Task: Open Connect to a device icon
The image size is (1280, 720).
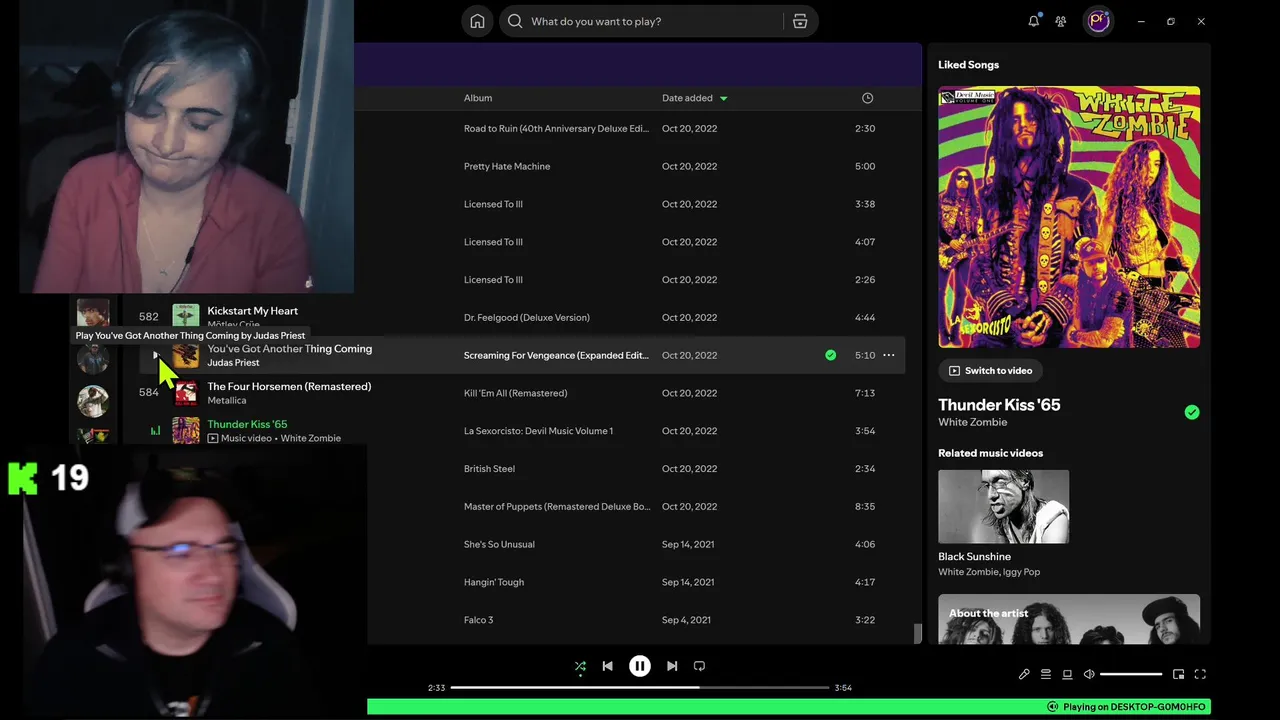Action: pyautogui.click(x=1067, y=674)
